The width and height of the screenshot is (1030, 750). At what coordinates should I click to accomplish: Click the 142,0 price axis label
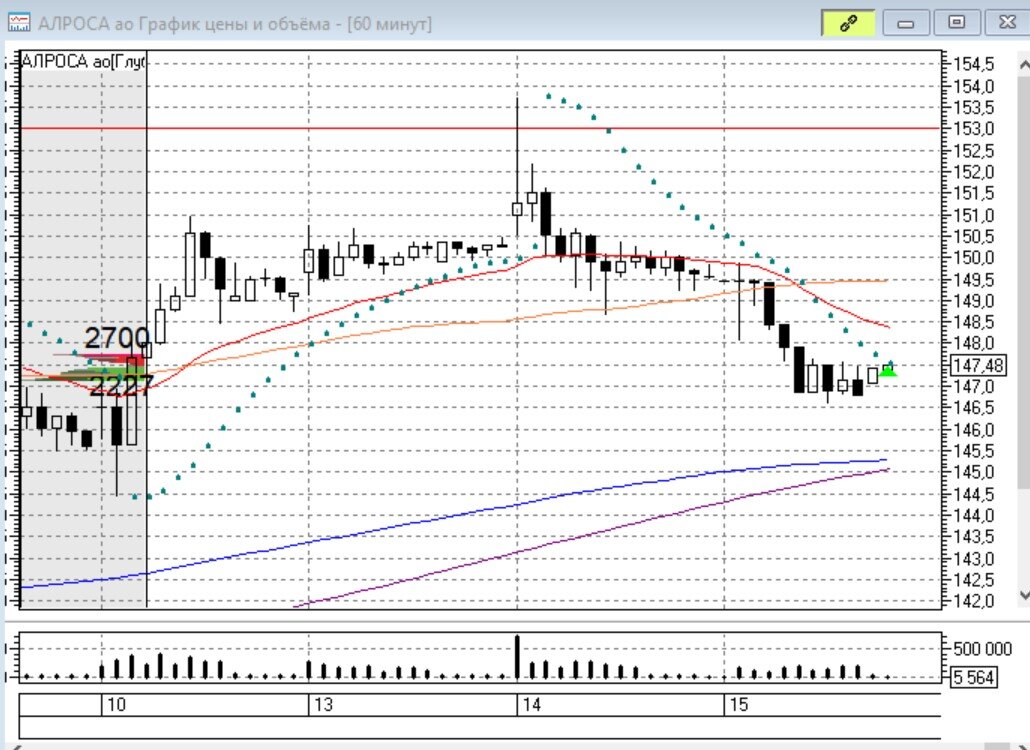(x=974, y=601)
